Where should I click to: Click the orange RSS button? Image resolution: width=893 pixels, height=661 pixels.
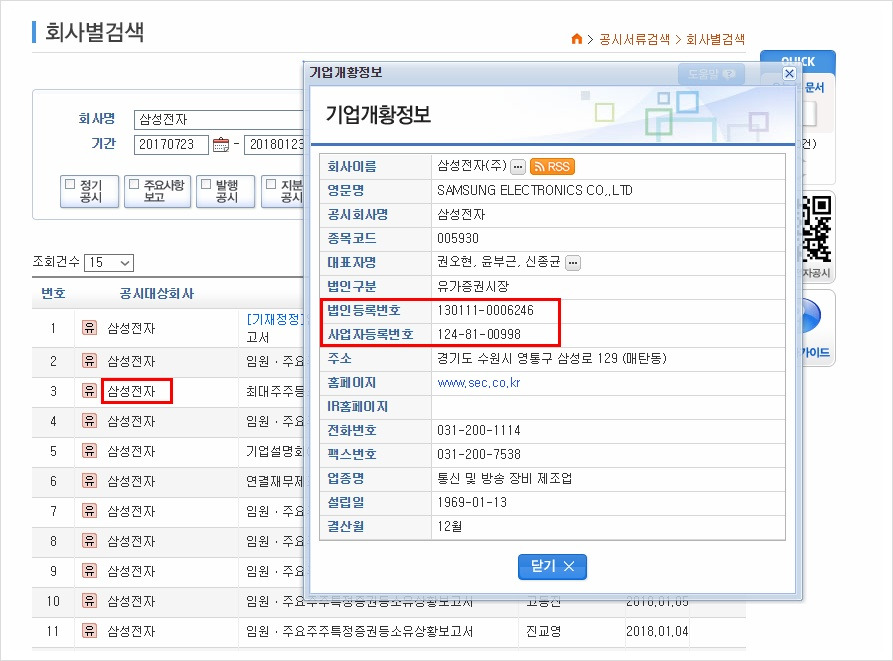pos(552,166)
